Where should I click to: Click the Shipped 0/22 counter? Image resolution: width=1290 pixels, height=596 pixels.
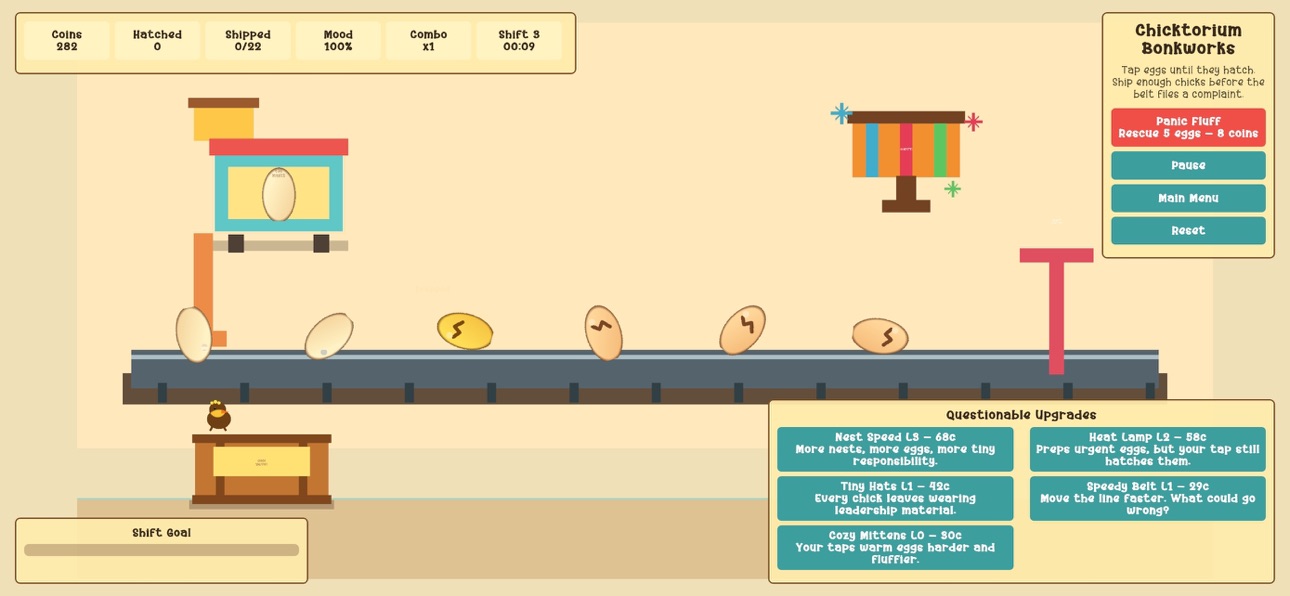pos(248,41)
